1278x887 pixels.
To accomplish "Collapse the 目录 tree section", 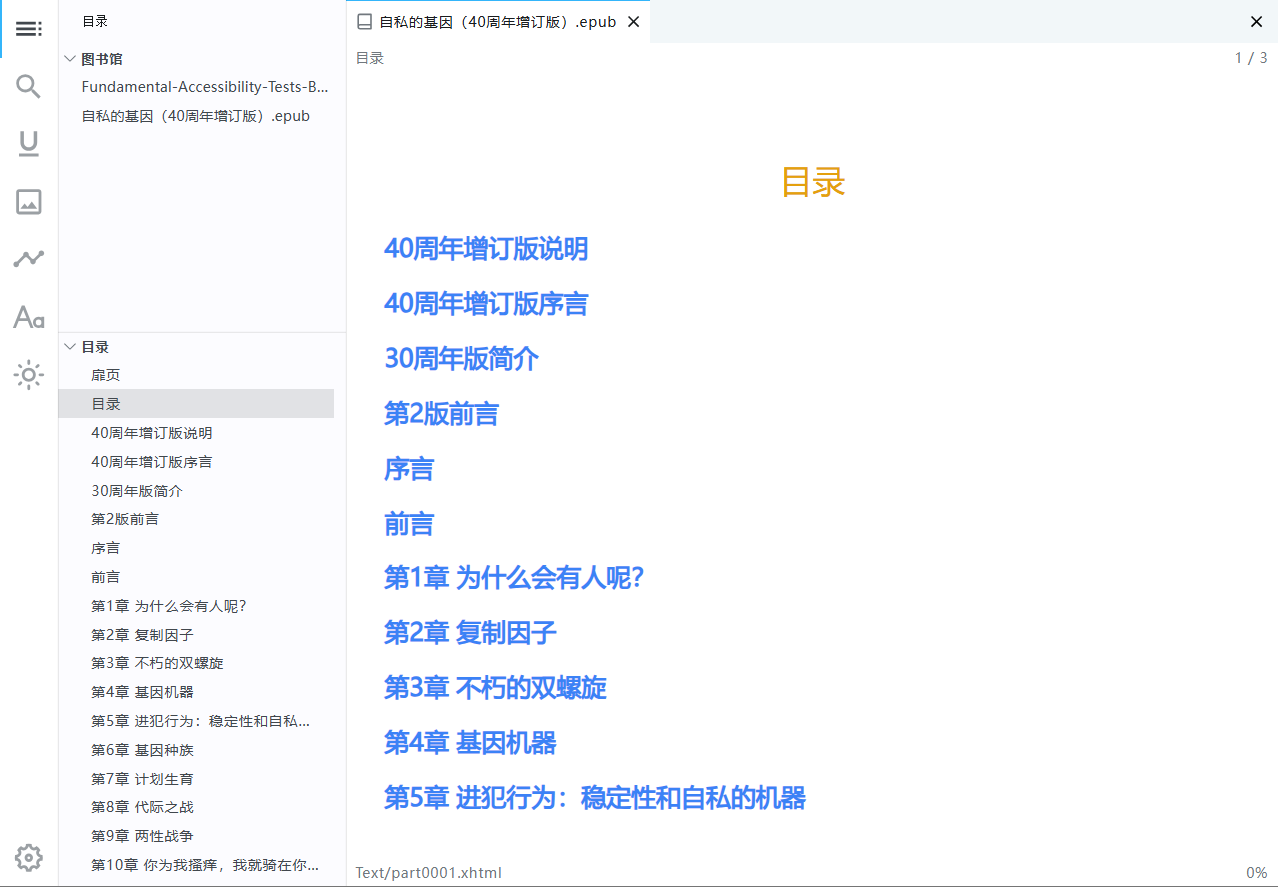I will (70, 347).
